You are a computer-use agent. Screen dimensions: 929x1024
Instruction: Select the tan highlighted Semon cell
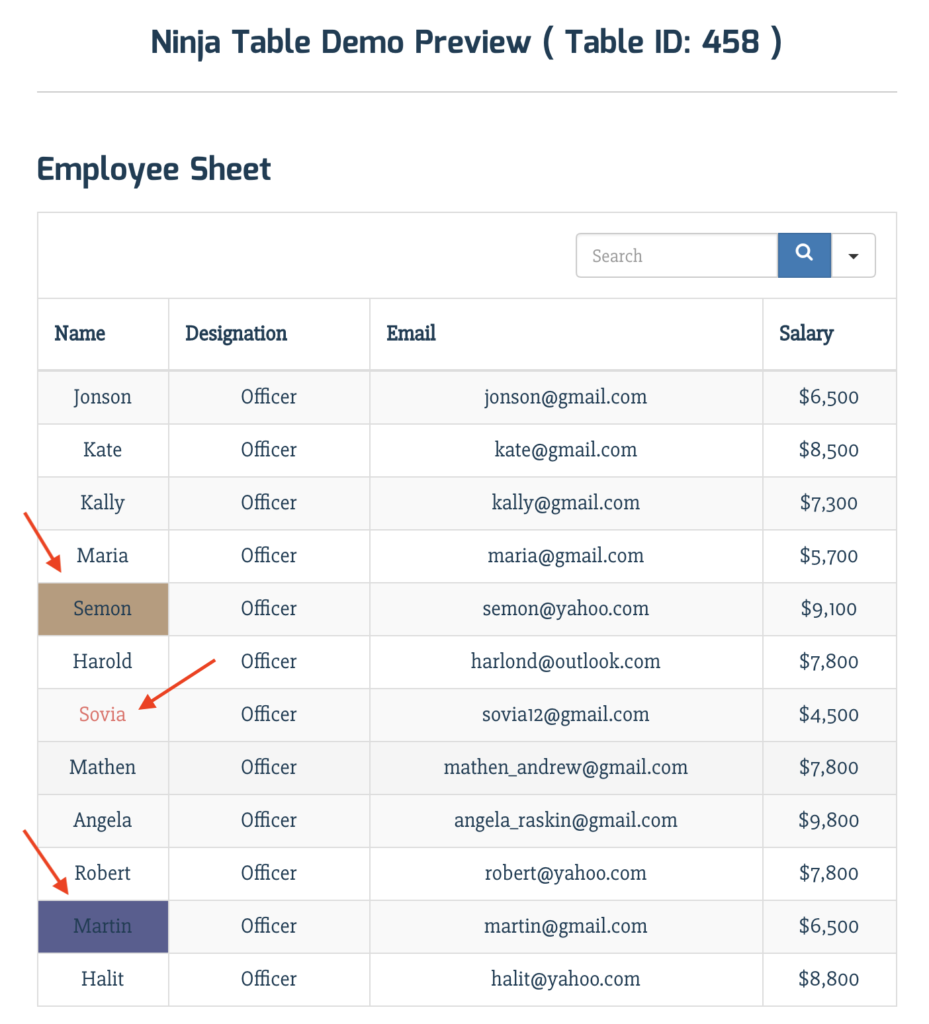point(103,609)
